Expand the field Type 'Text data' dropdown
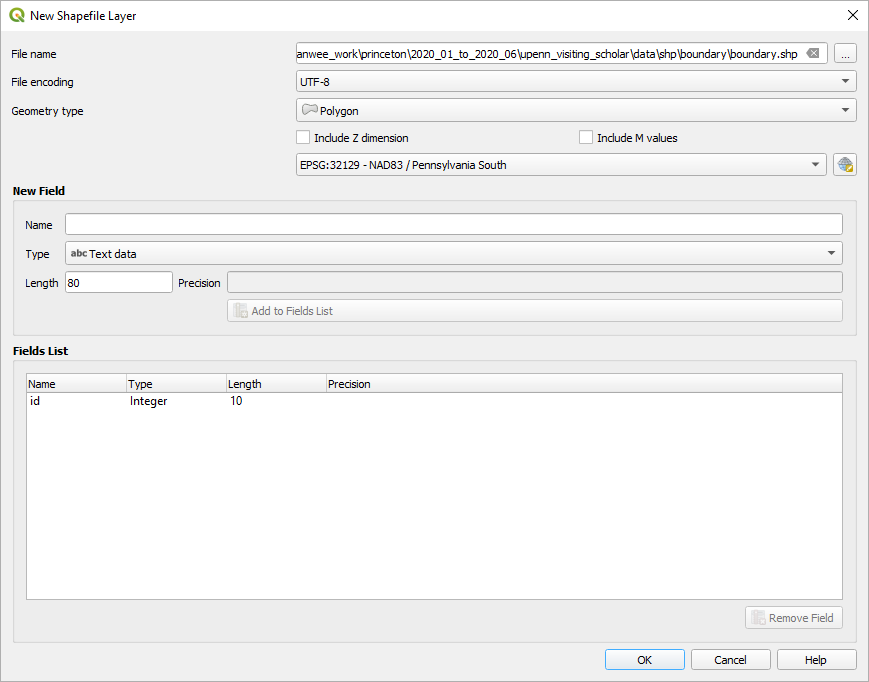 tap(453, 254)
